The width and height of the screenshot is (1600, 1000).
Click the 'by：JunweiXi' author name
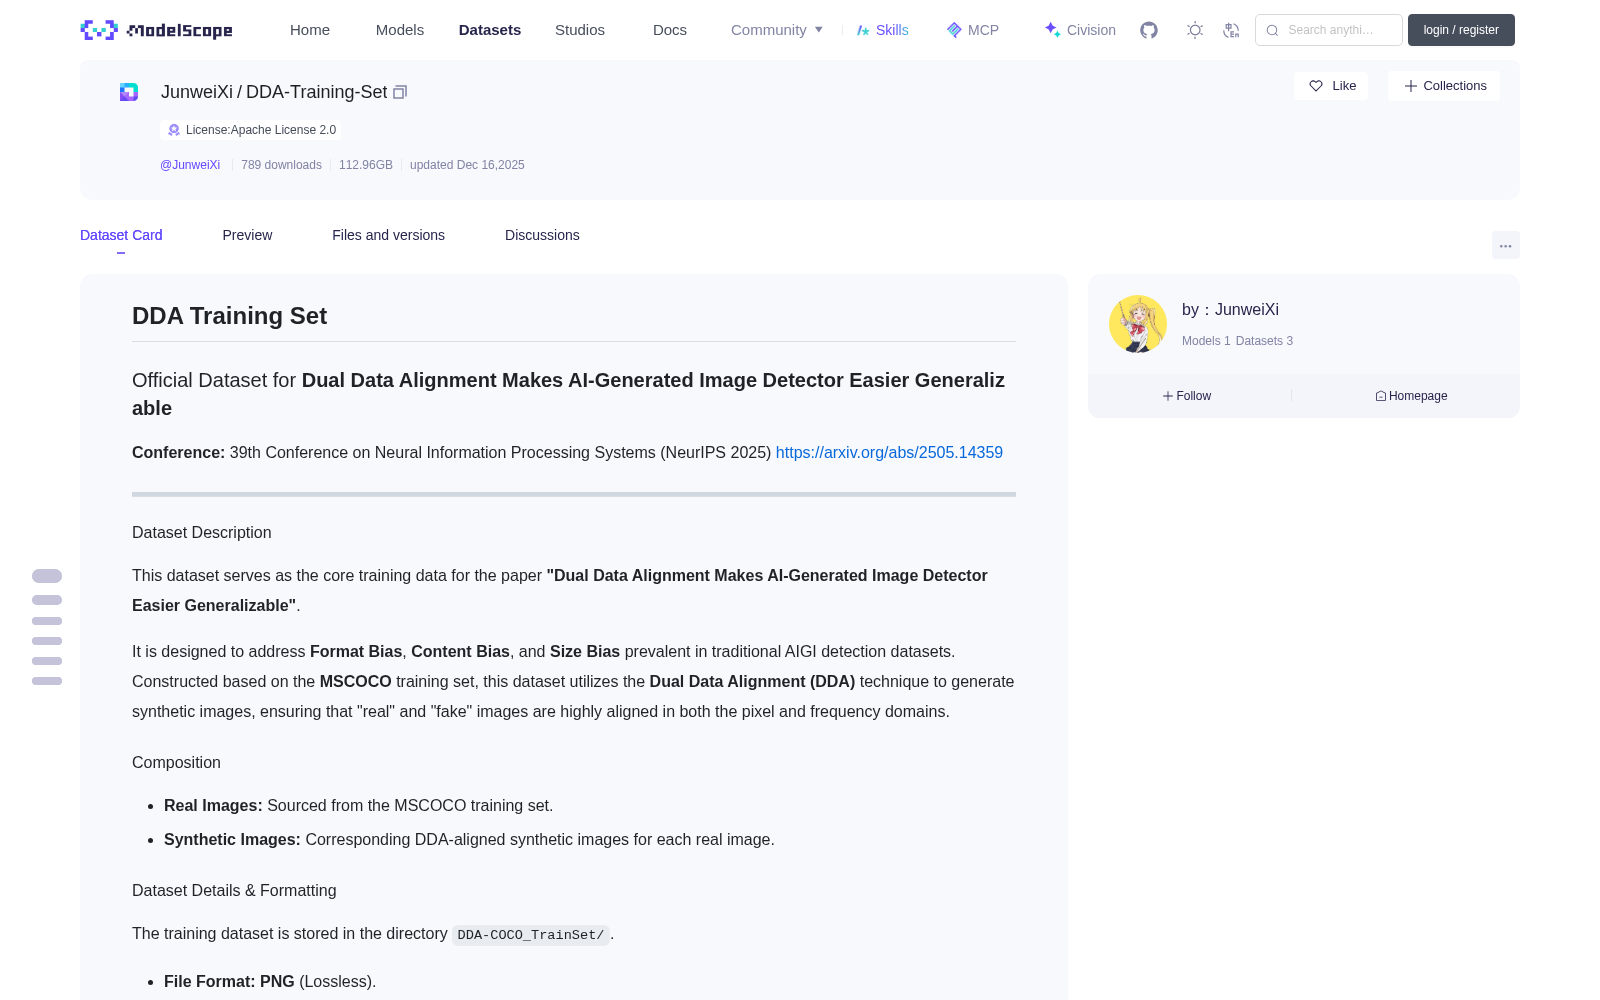click(1230, 310)
